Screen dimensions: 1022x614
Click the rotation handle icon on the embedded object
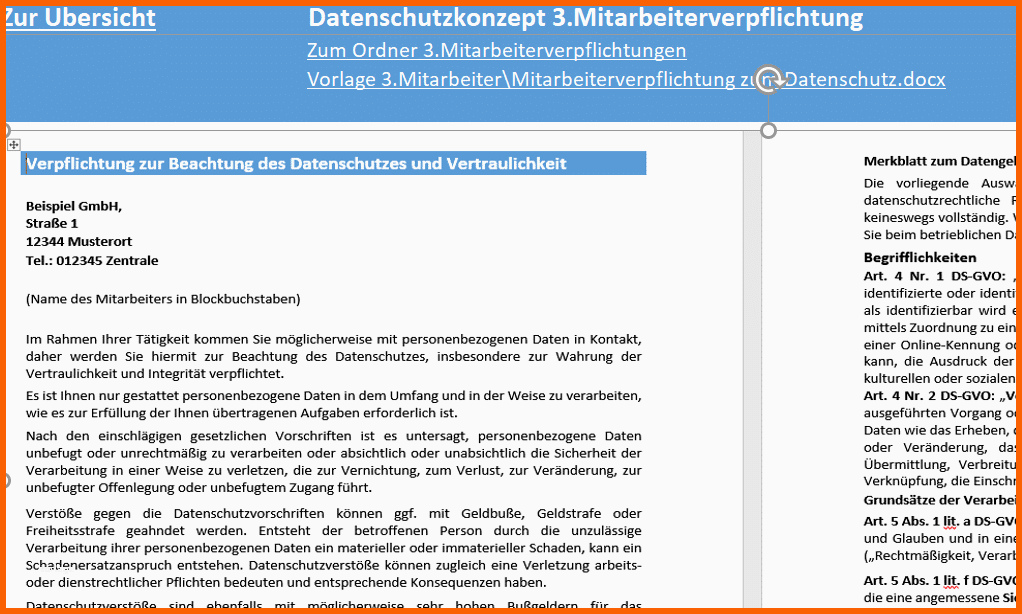769,78
